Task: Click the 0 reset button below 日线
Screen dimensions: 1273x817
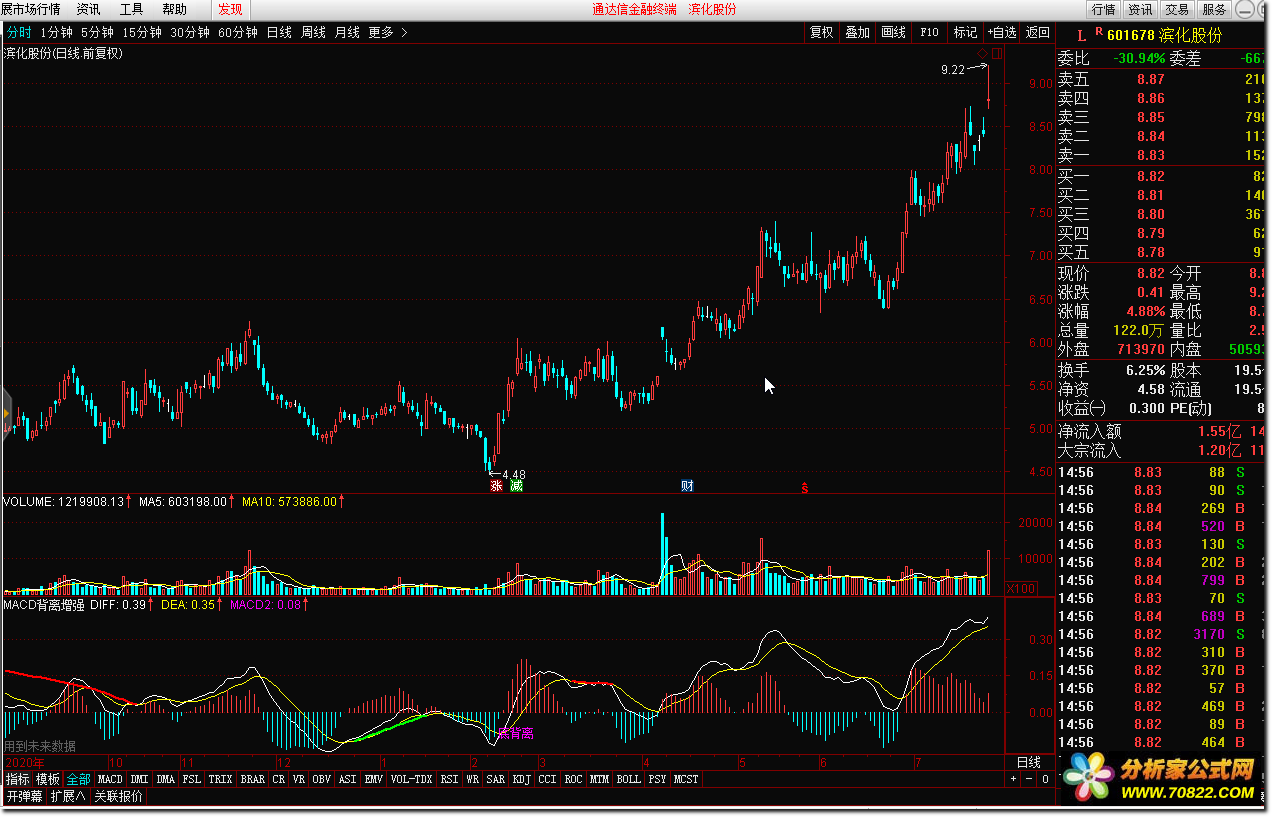Action: [1045, 779]
